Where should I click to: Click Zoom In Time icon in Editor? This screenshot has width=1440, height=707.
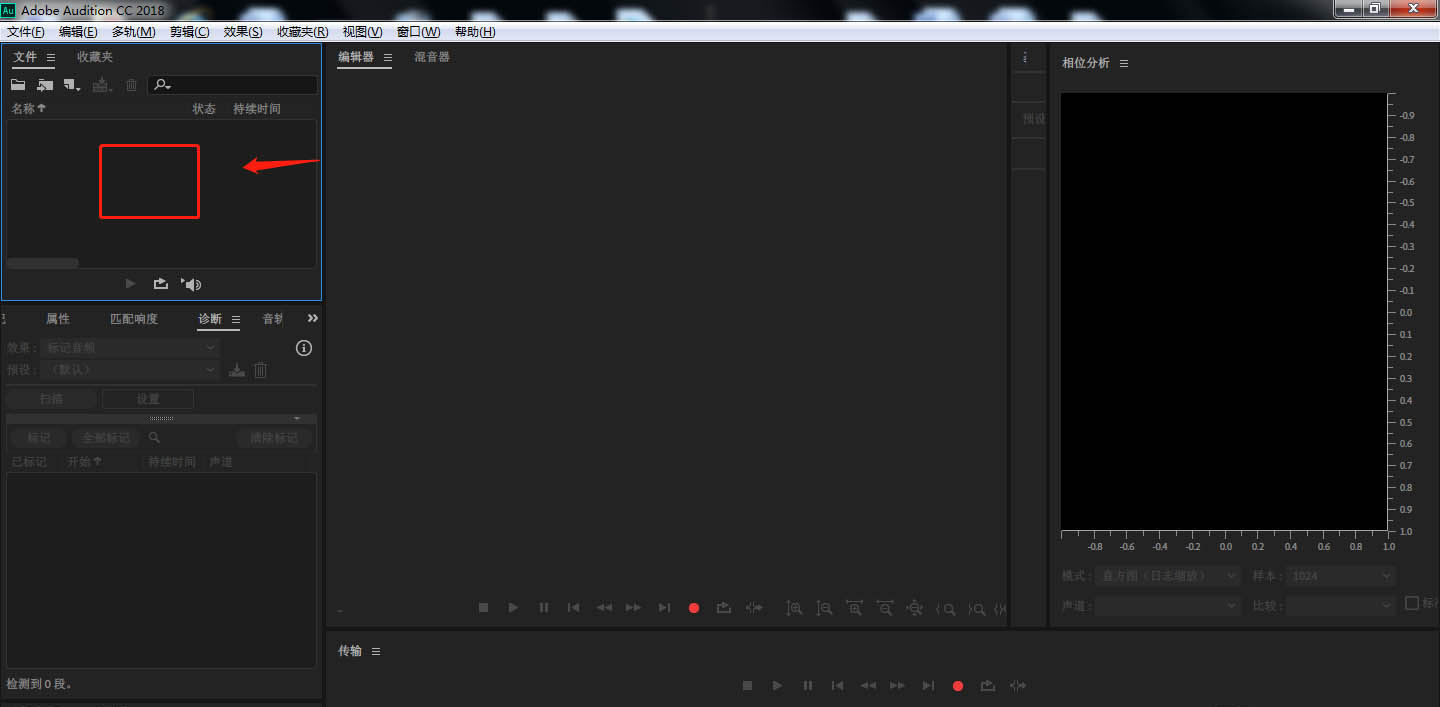[854, 607]
